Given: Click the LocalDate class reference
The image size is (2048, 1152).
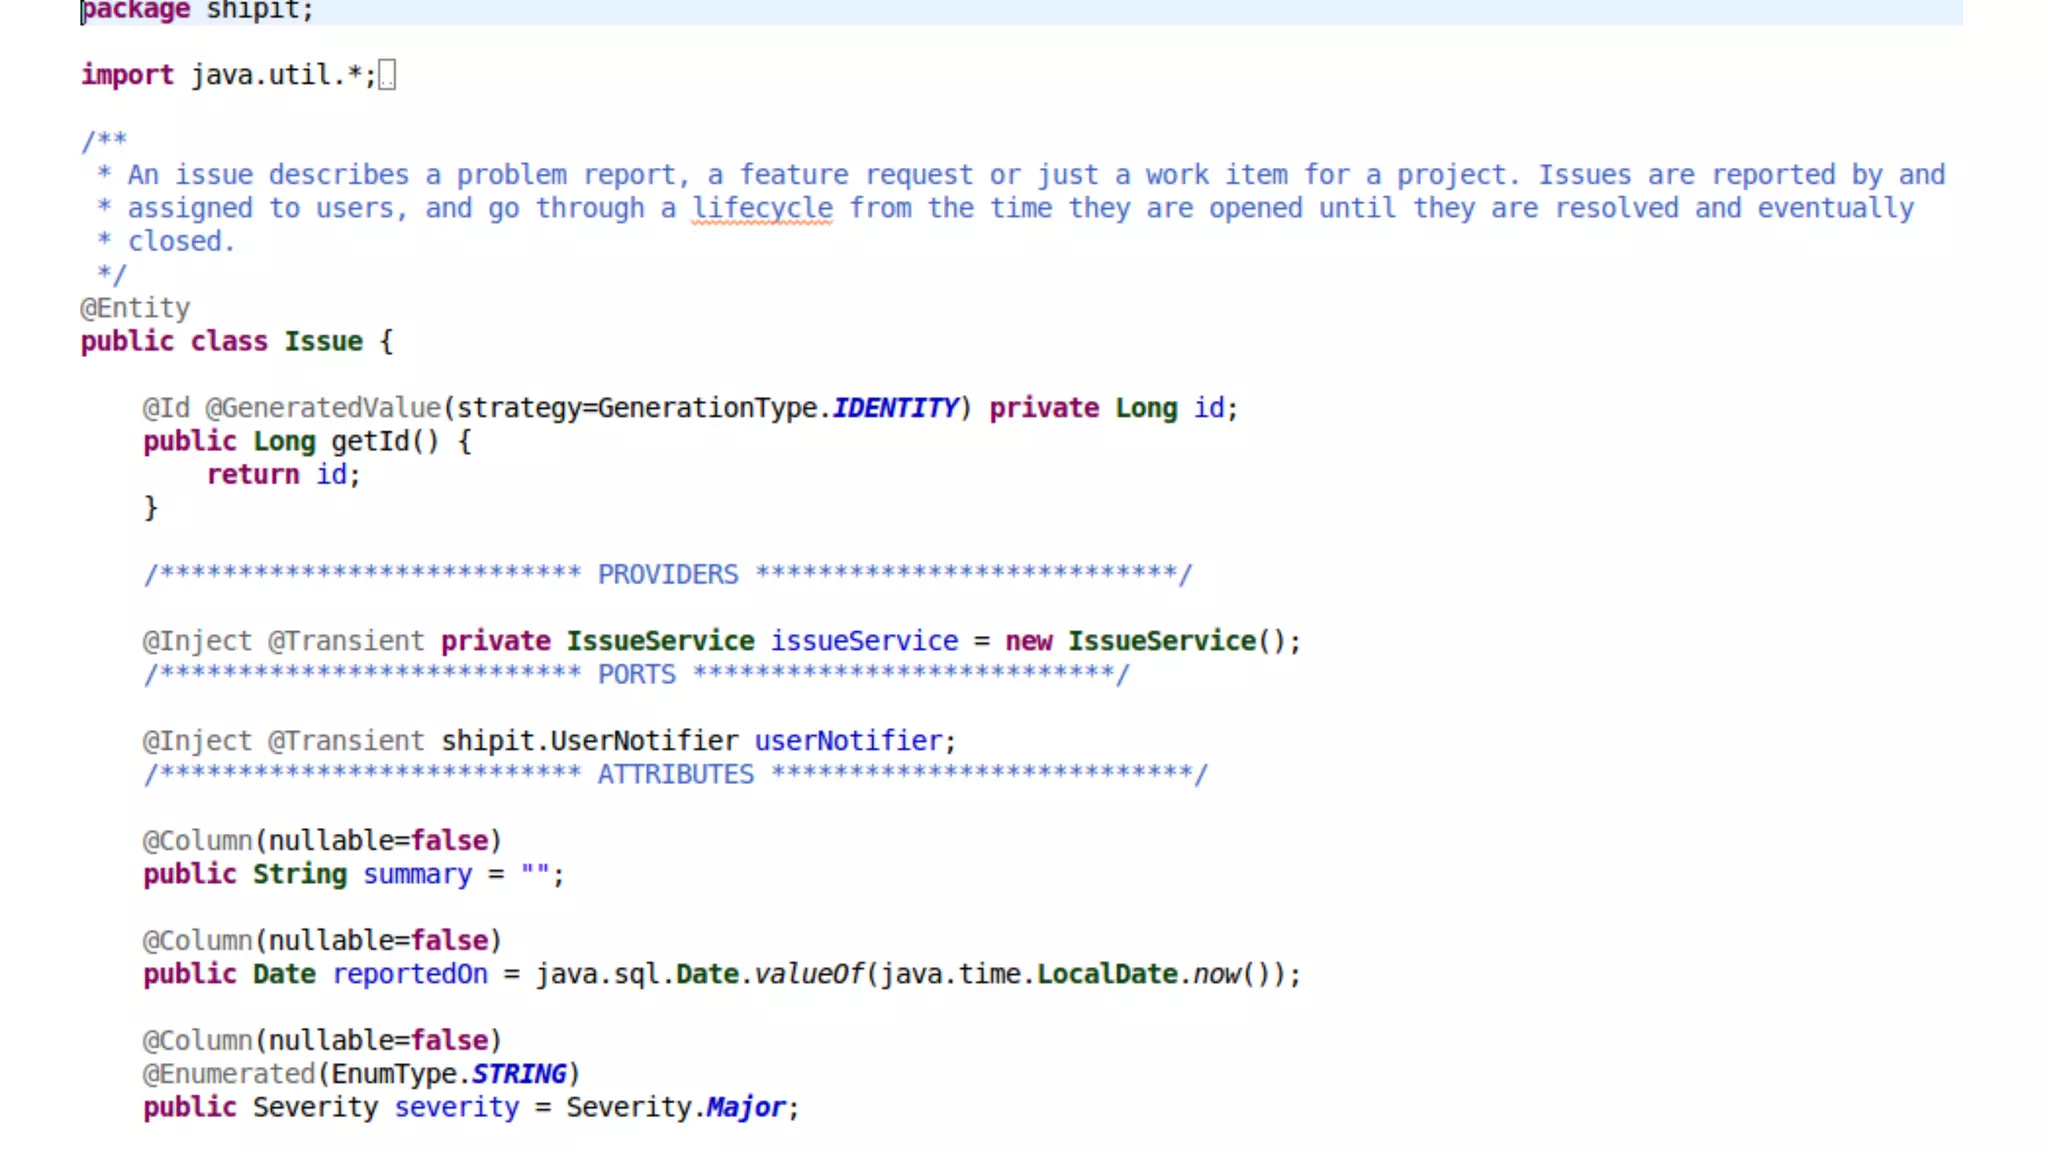Looking at the screenshot, I should pos(1106,975).
